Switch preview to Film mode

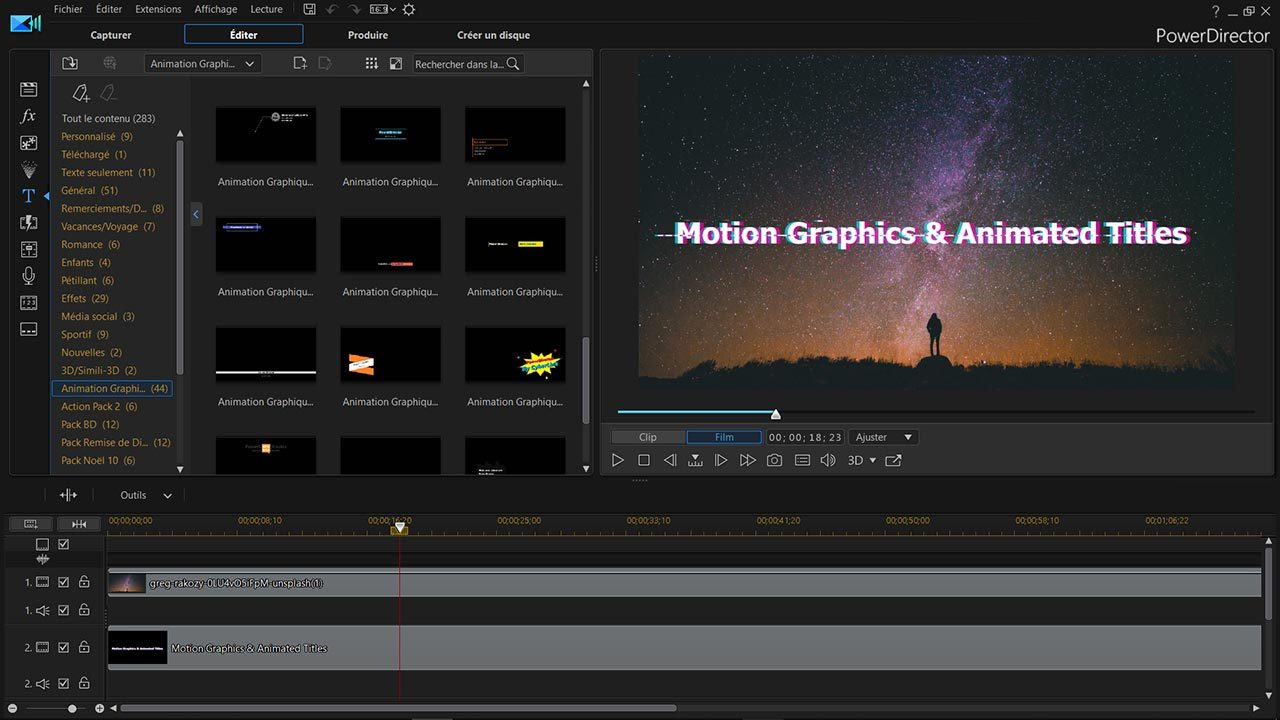(724, 437)
